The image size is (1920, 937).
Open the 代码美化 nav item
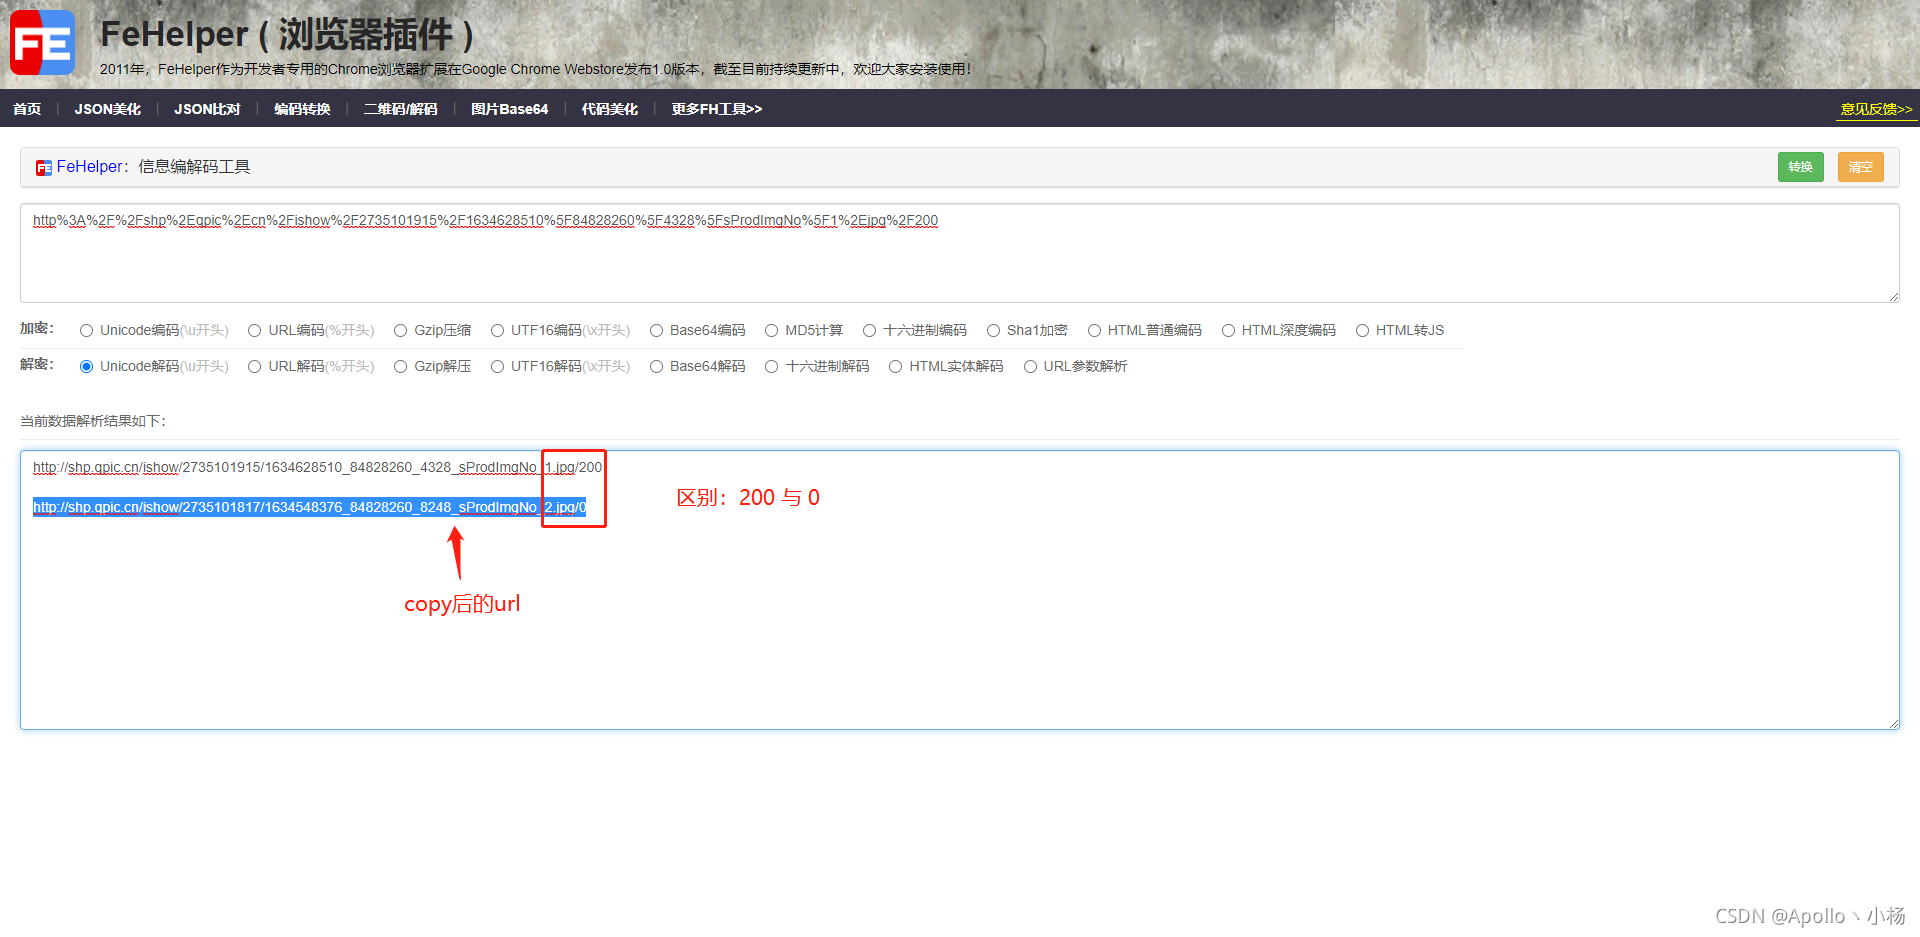click(610, 109)
